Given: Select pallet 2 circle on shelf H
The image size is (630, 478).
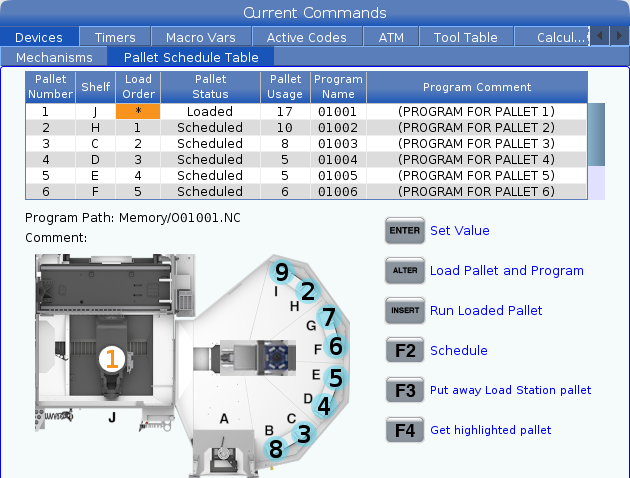Looking at the screenshot, I should [x=308, y=291].
